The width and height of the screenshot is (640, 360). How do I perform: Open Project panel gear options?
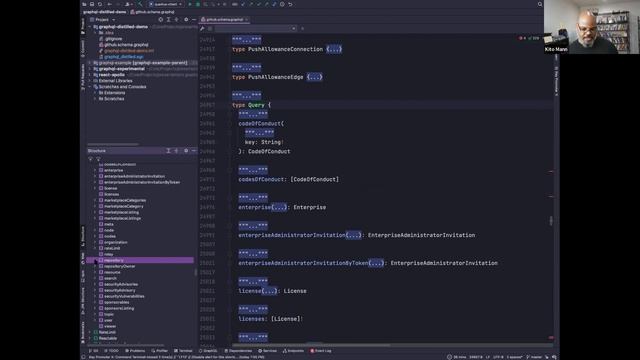click(186, 20)
